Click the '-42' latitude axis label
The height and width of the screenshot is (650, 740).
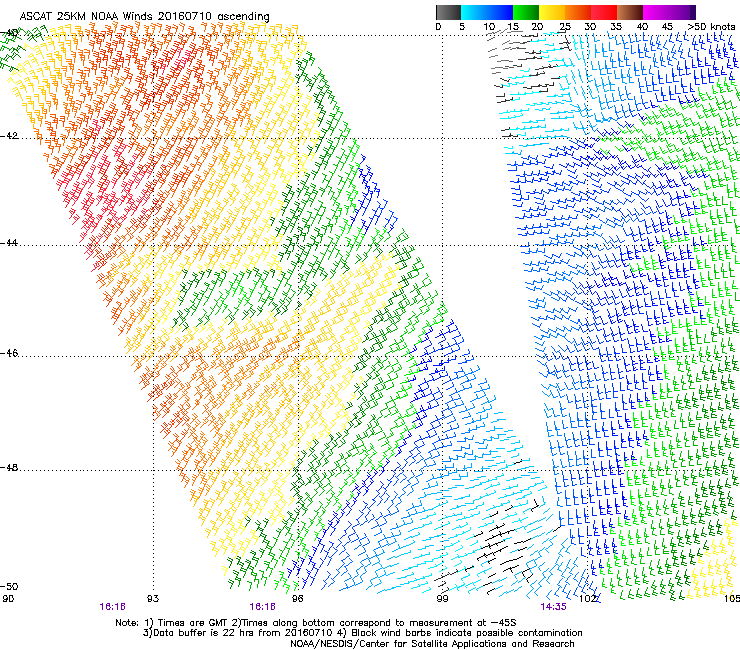point(9,136)
